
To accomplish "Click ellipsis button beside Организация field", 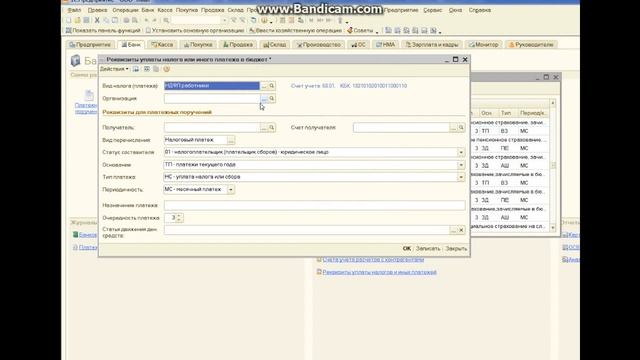I will (264, 98).
